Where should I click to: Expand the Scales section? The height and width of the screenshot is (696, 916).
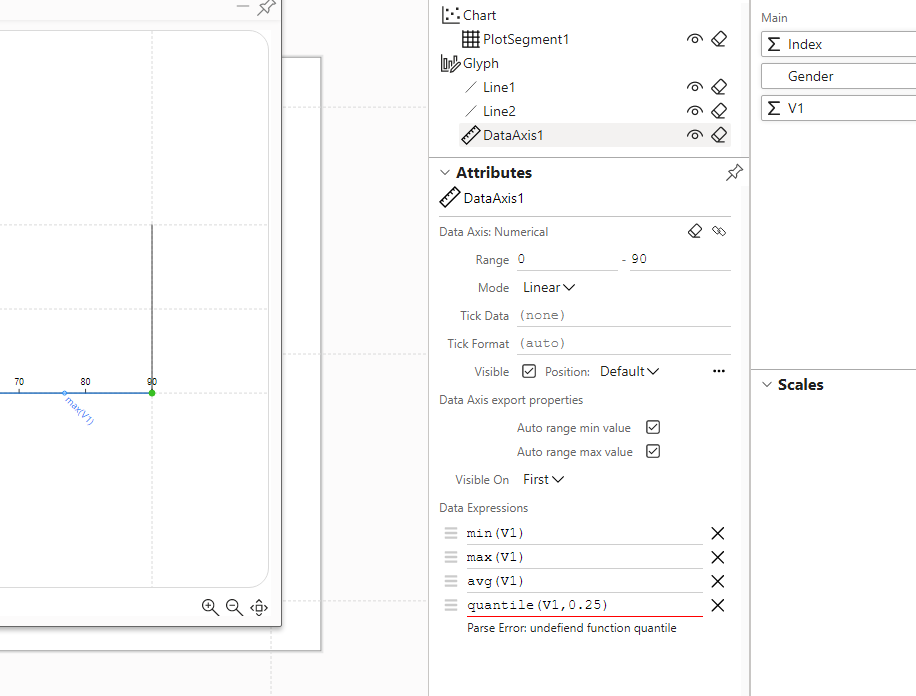point(766,384)
